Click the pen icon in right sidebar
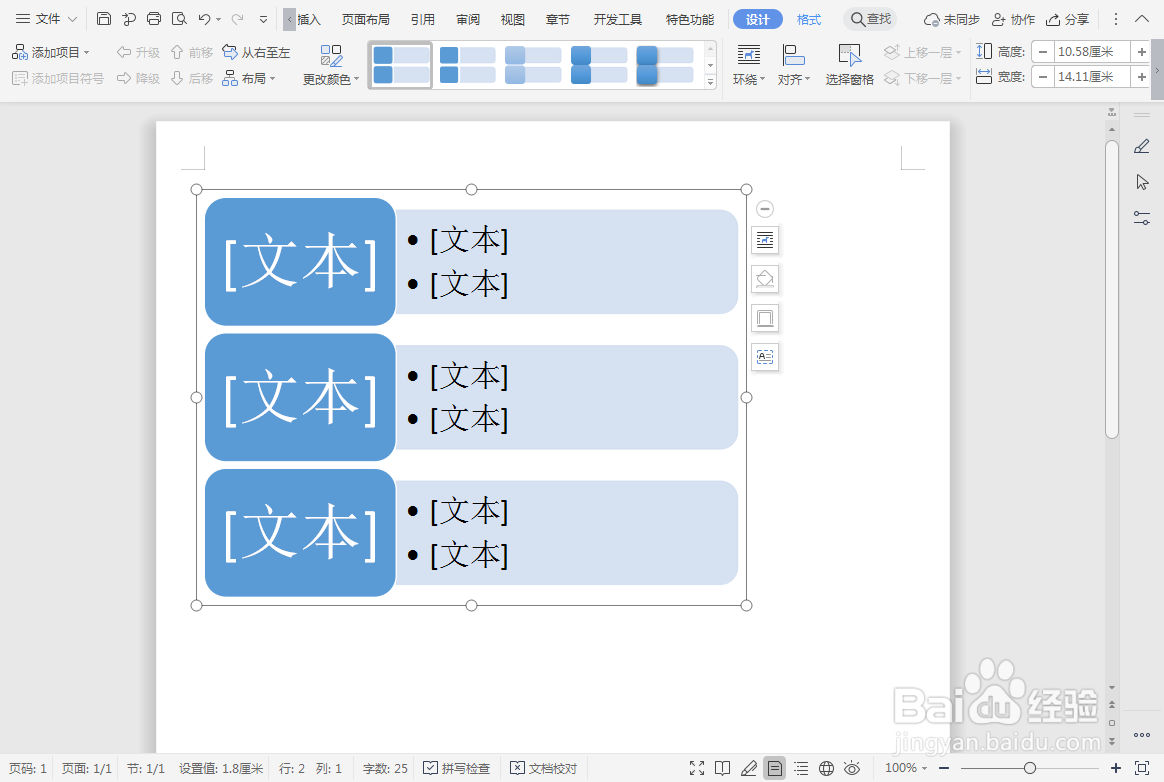Viewport: 1164px width, 782px height. pyautogui.click(x=1142, y=146)
